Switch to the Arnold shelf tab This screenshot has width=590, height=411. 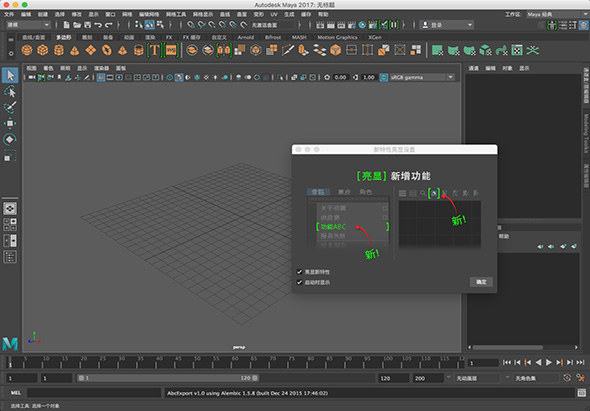click(x=246, y=37)
